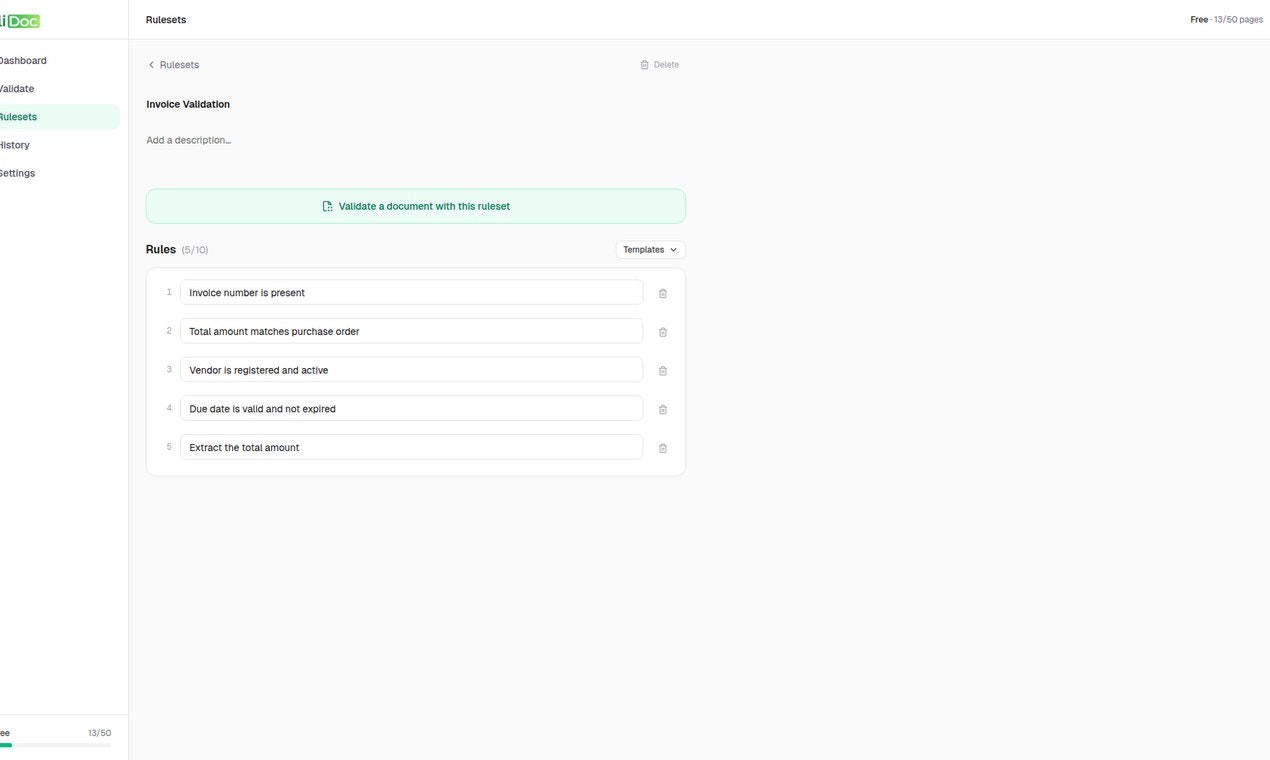
Task: Click the 13/50 usage progress bar
Action: tap(55, 744)
